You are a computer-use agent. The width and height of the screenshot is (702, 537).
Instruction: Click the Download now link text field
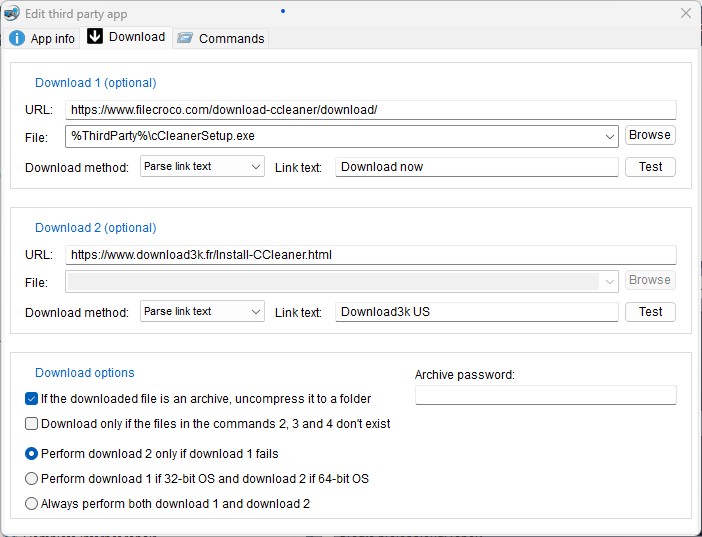(x=477, y=167)
